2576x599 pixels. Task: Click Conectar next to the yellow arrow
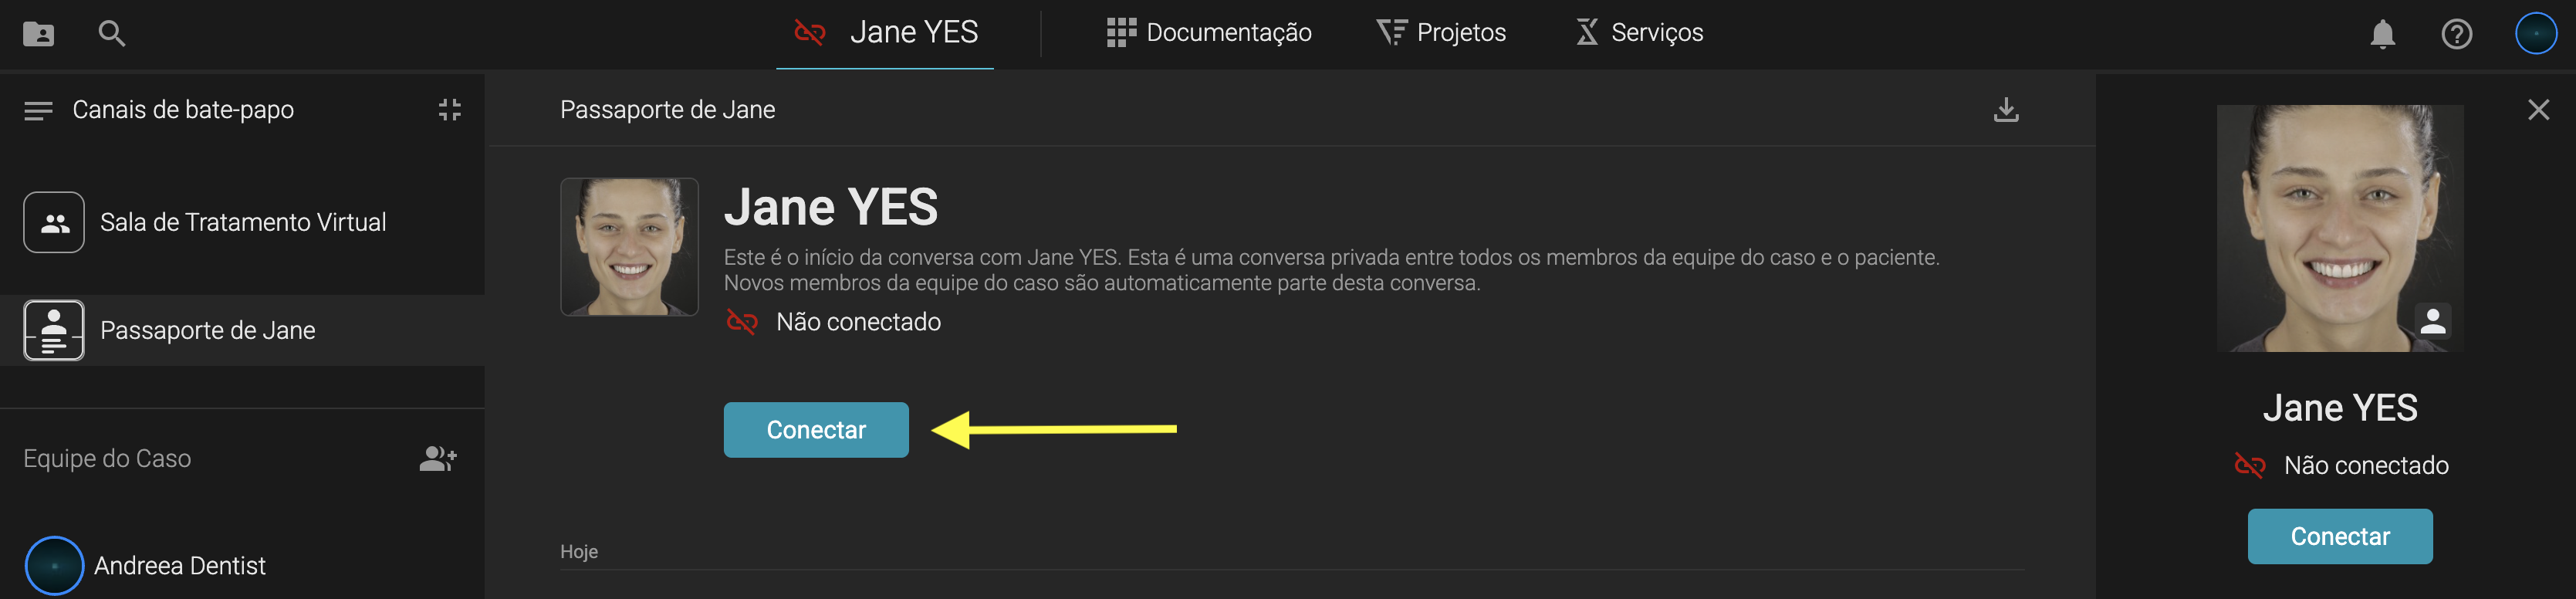click(x=816, y=430)
